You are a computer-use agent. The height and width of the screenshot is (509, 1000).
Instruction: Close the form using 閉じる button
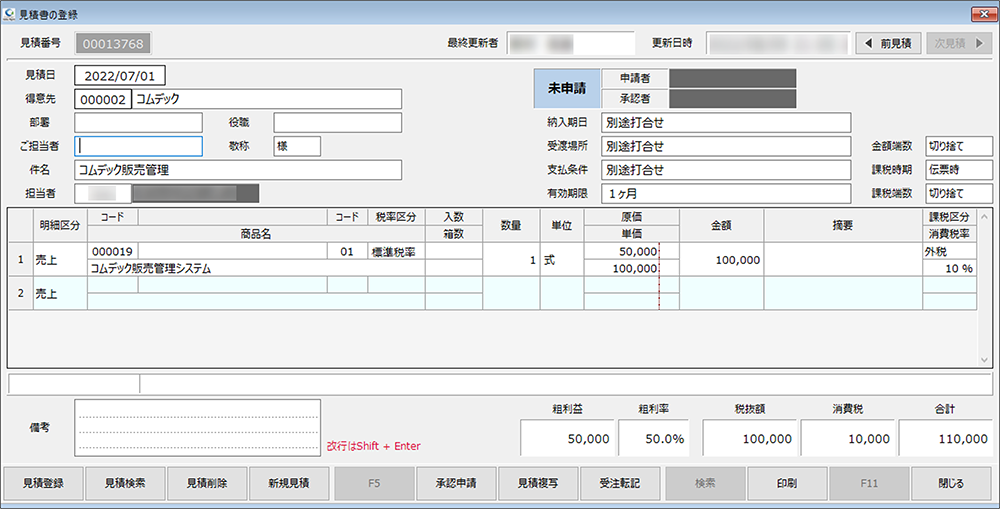point(951,483)
